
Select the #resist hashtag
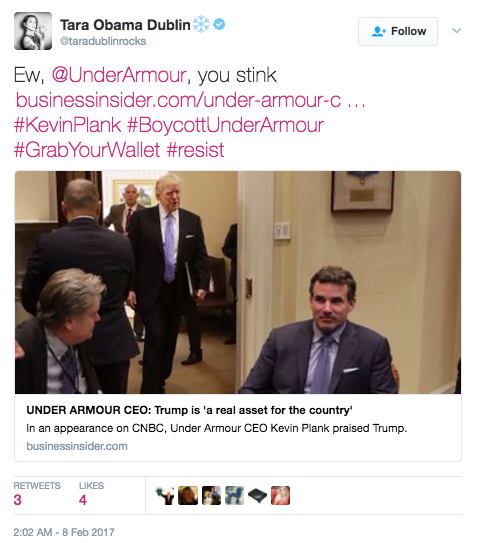pos(195,150)
